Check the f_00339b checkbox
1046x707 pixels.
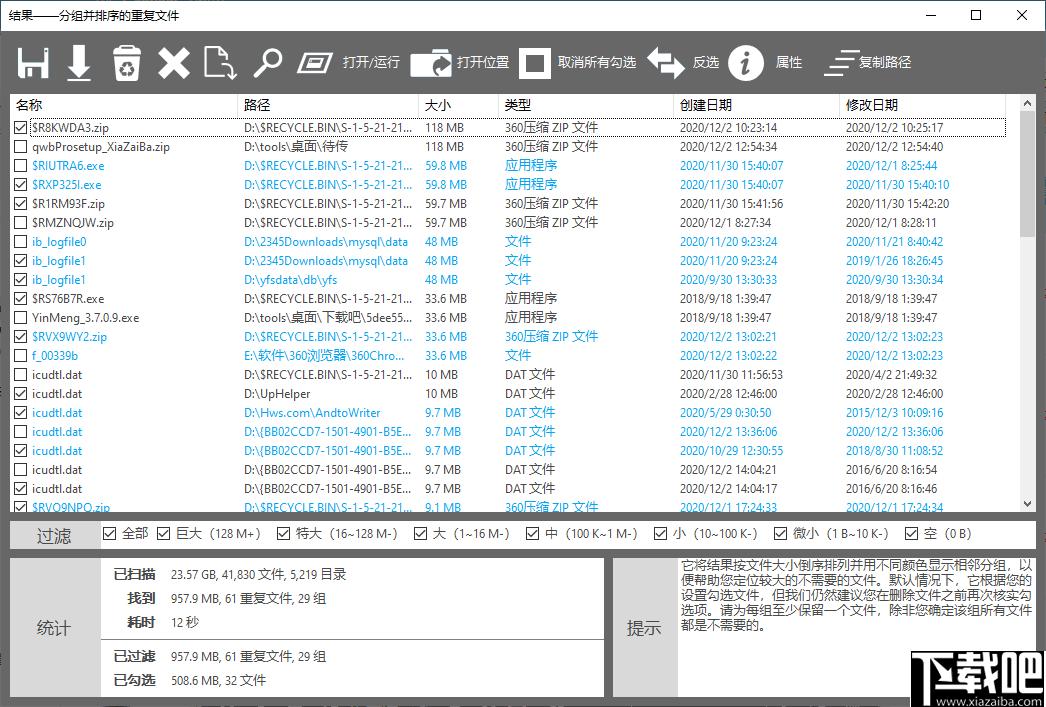pyautogui.click(x=21, y=356)
